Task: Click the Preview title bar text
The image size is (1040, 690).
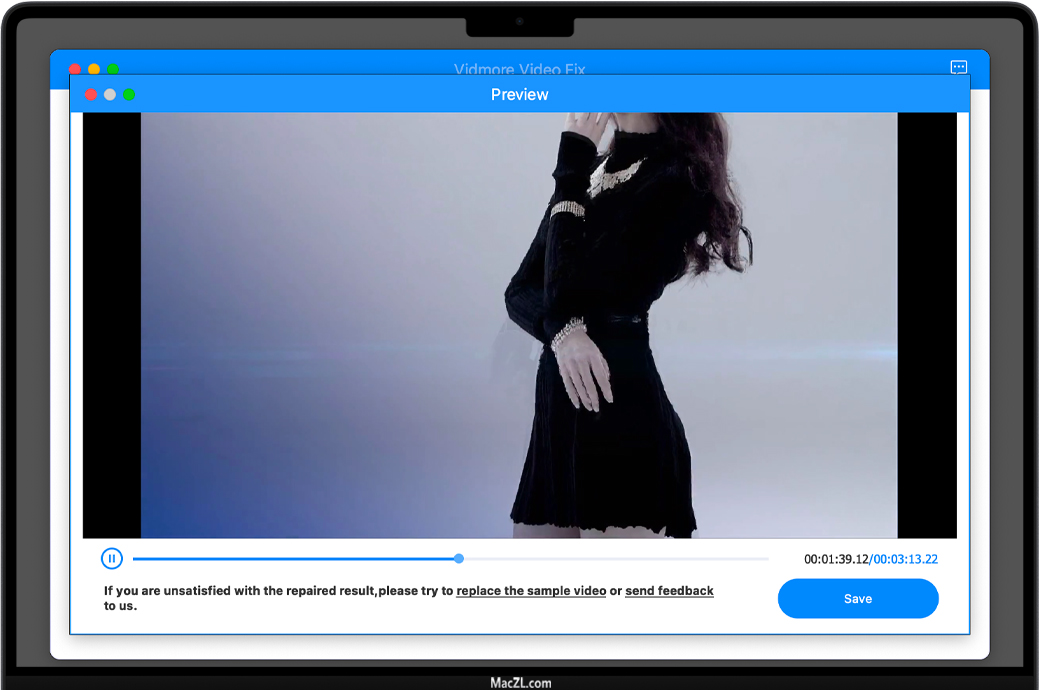Action: pos(519,94)
